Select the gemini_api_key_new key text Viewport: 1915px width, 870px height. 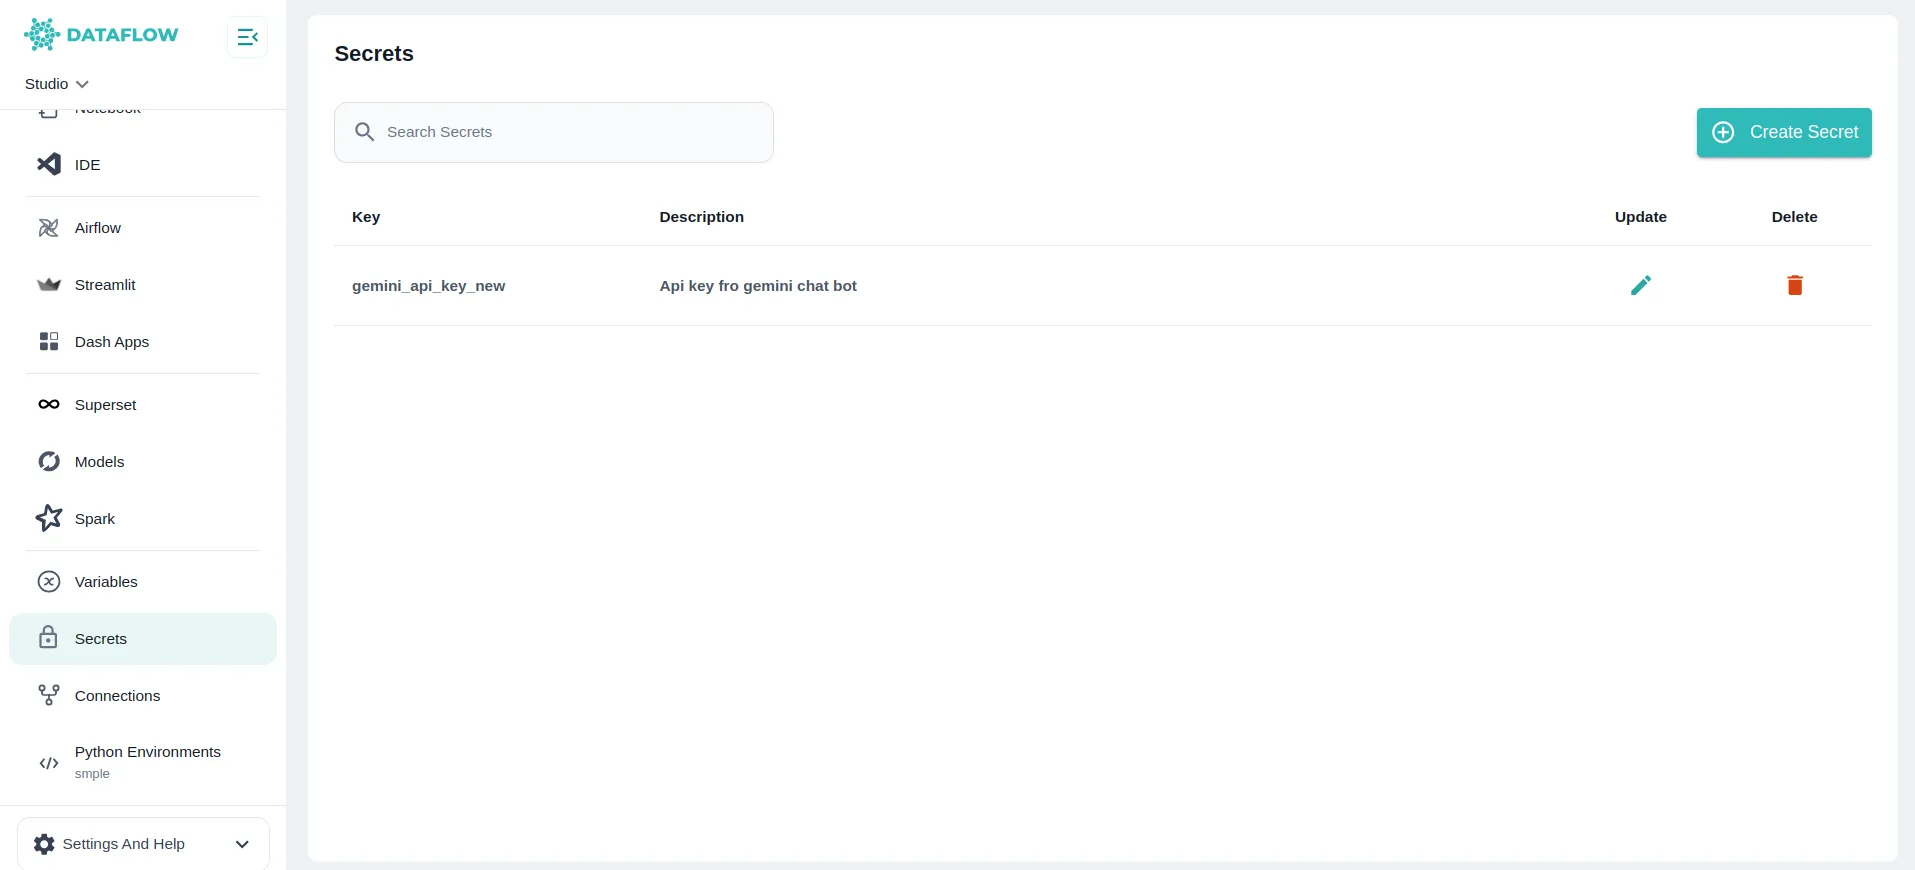428,286
